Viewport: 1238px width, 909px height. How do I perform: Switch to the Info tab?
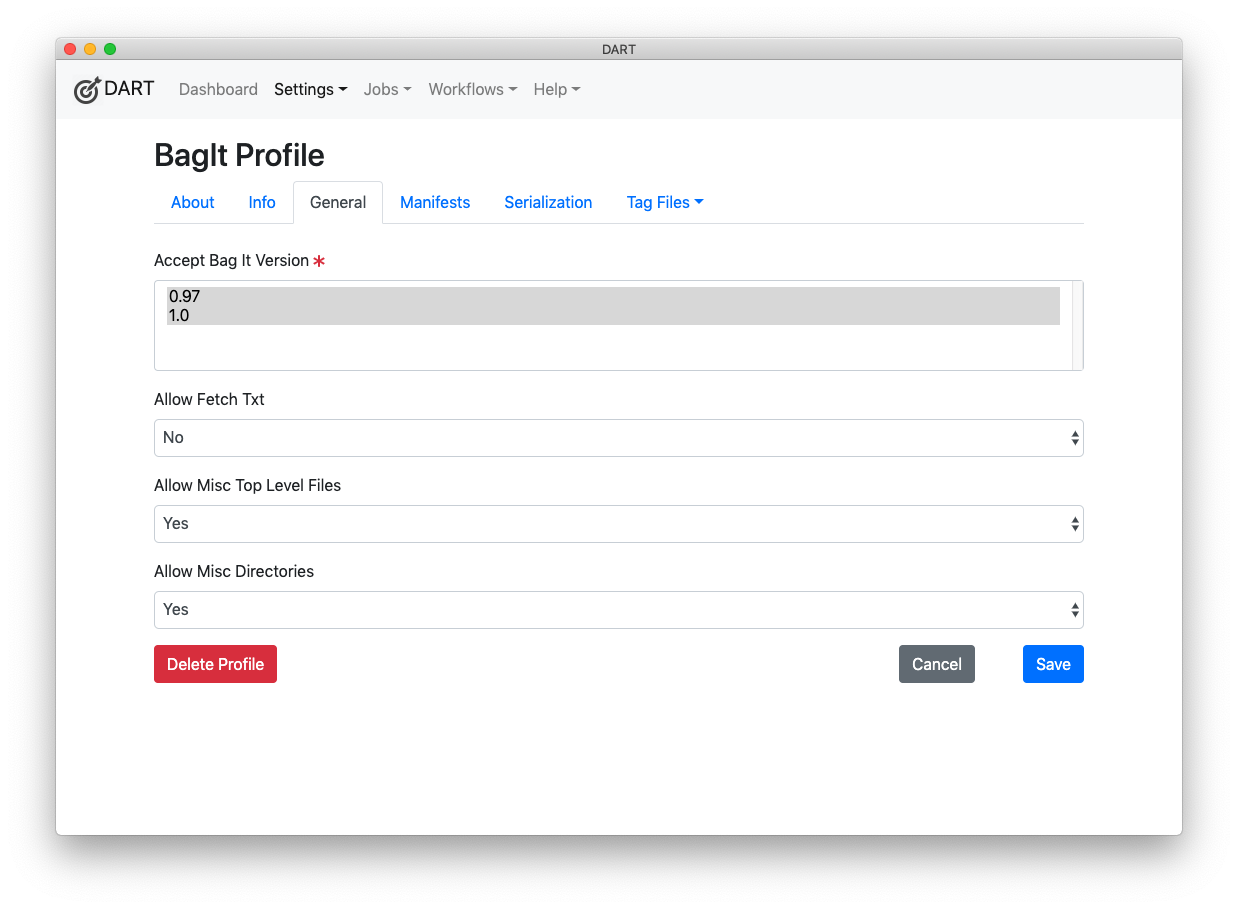point(261,202)
